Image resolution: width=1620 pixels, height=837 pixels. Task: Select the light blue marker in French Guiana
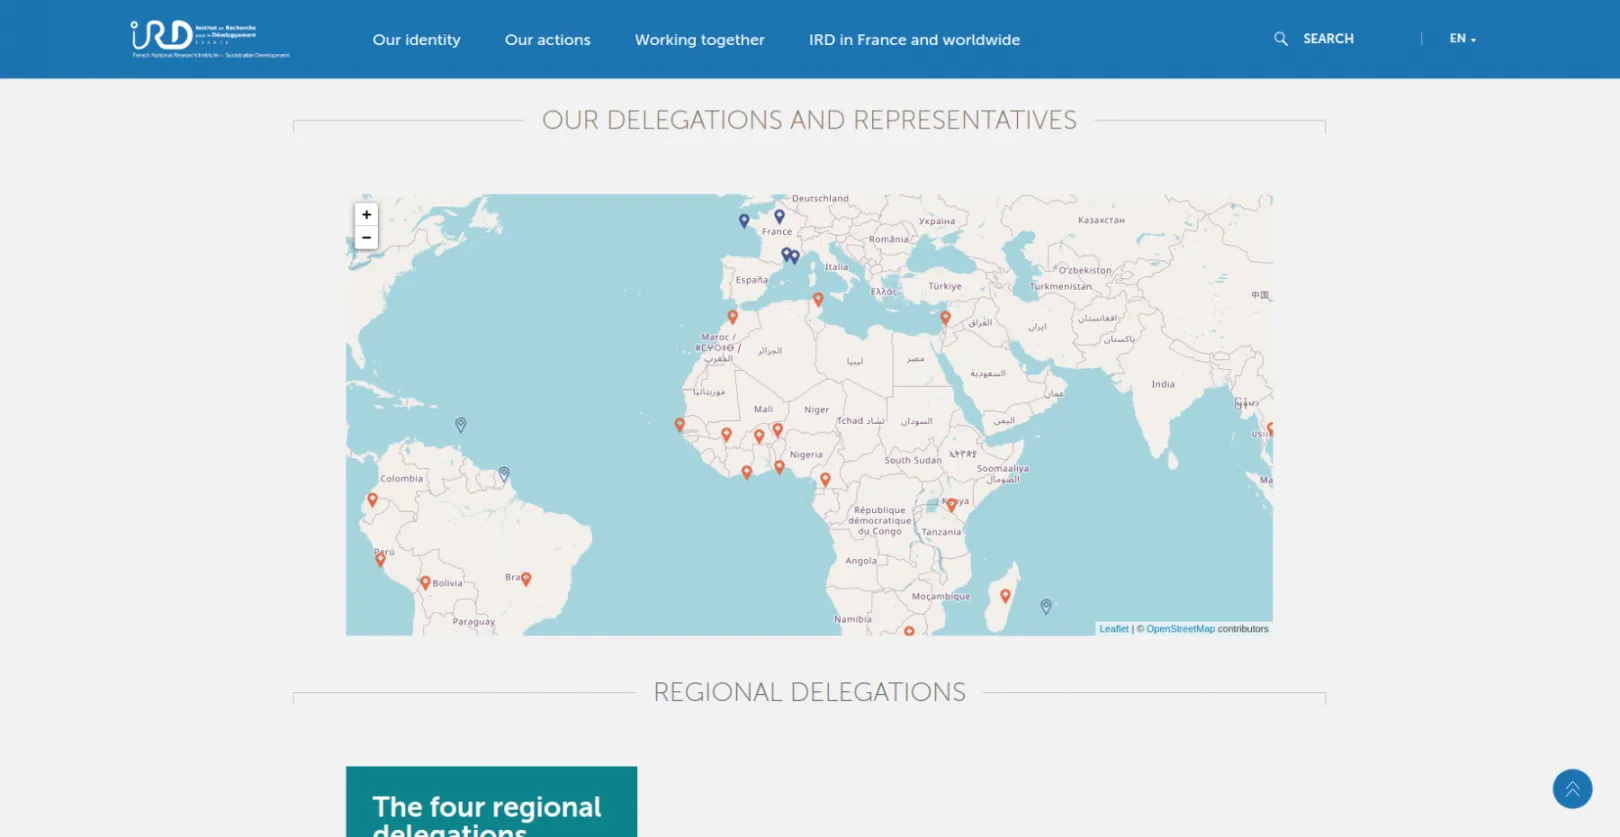504,474
